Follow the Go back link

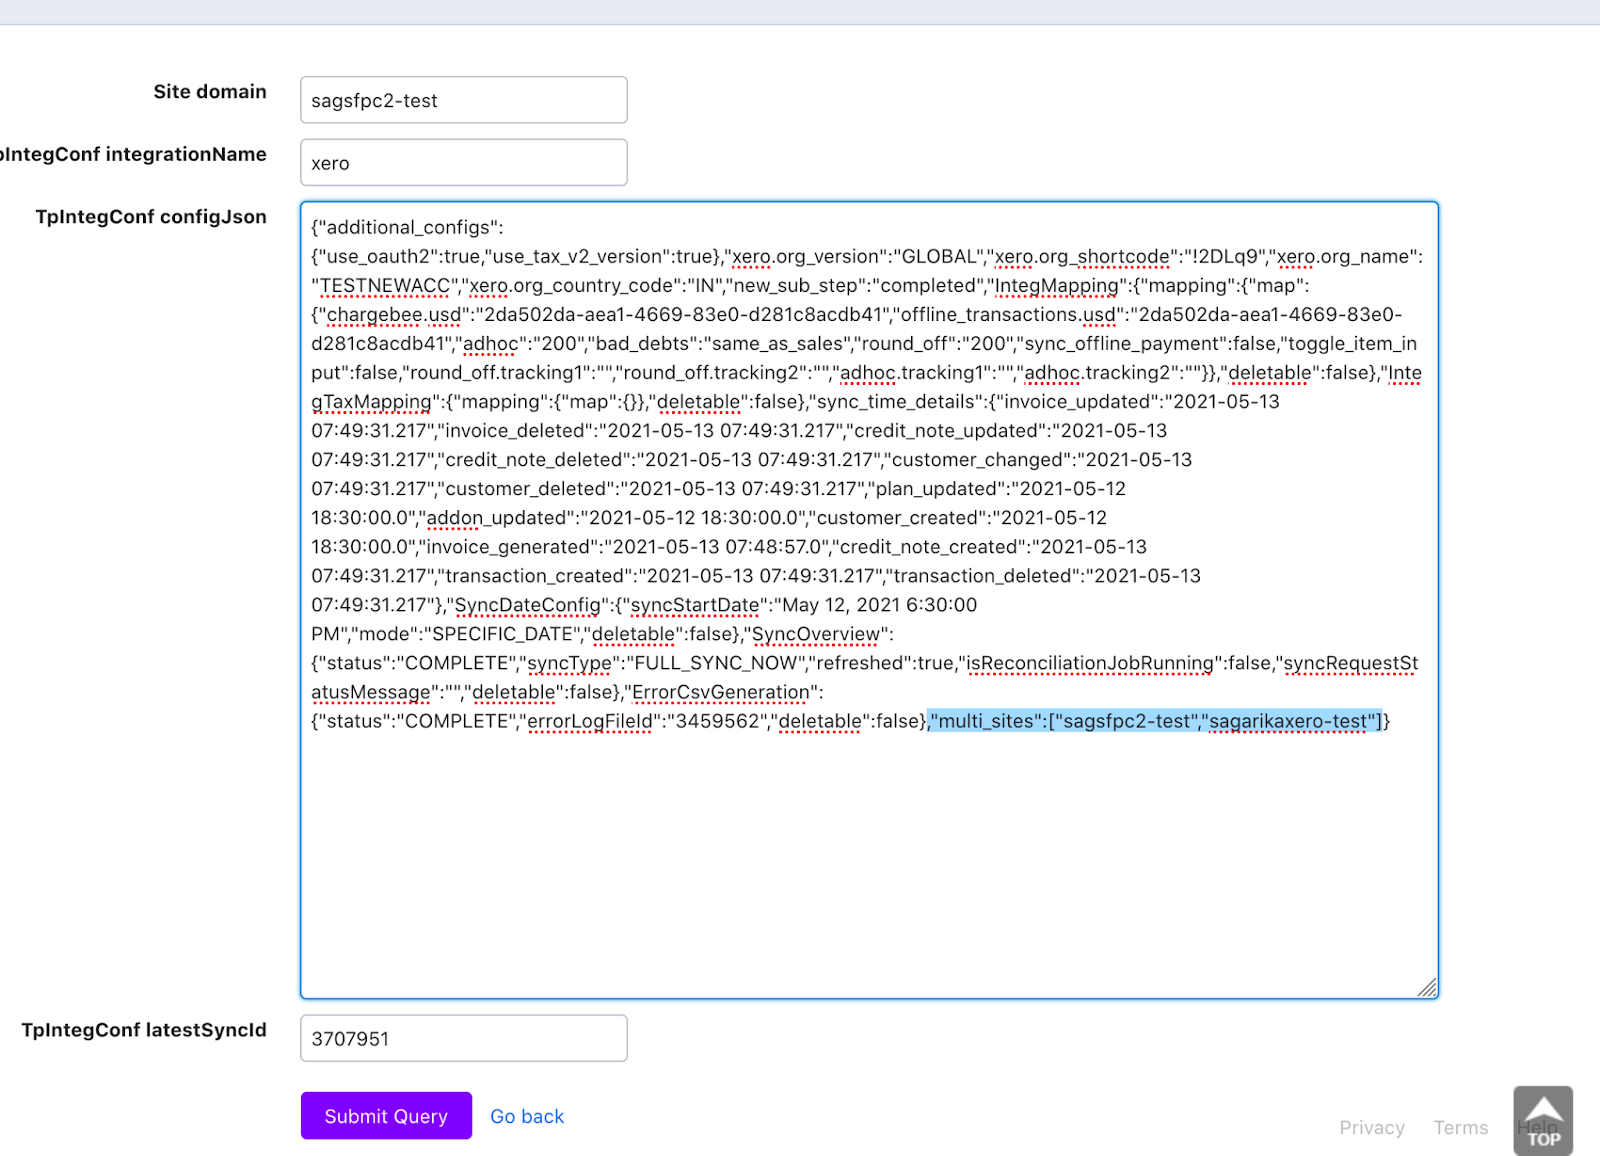pos(527,1116)
